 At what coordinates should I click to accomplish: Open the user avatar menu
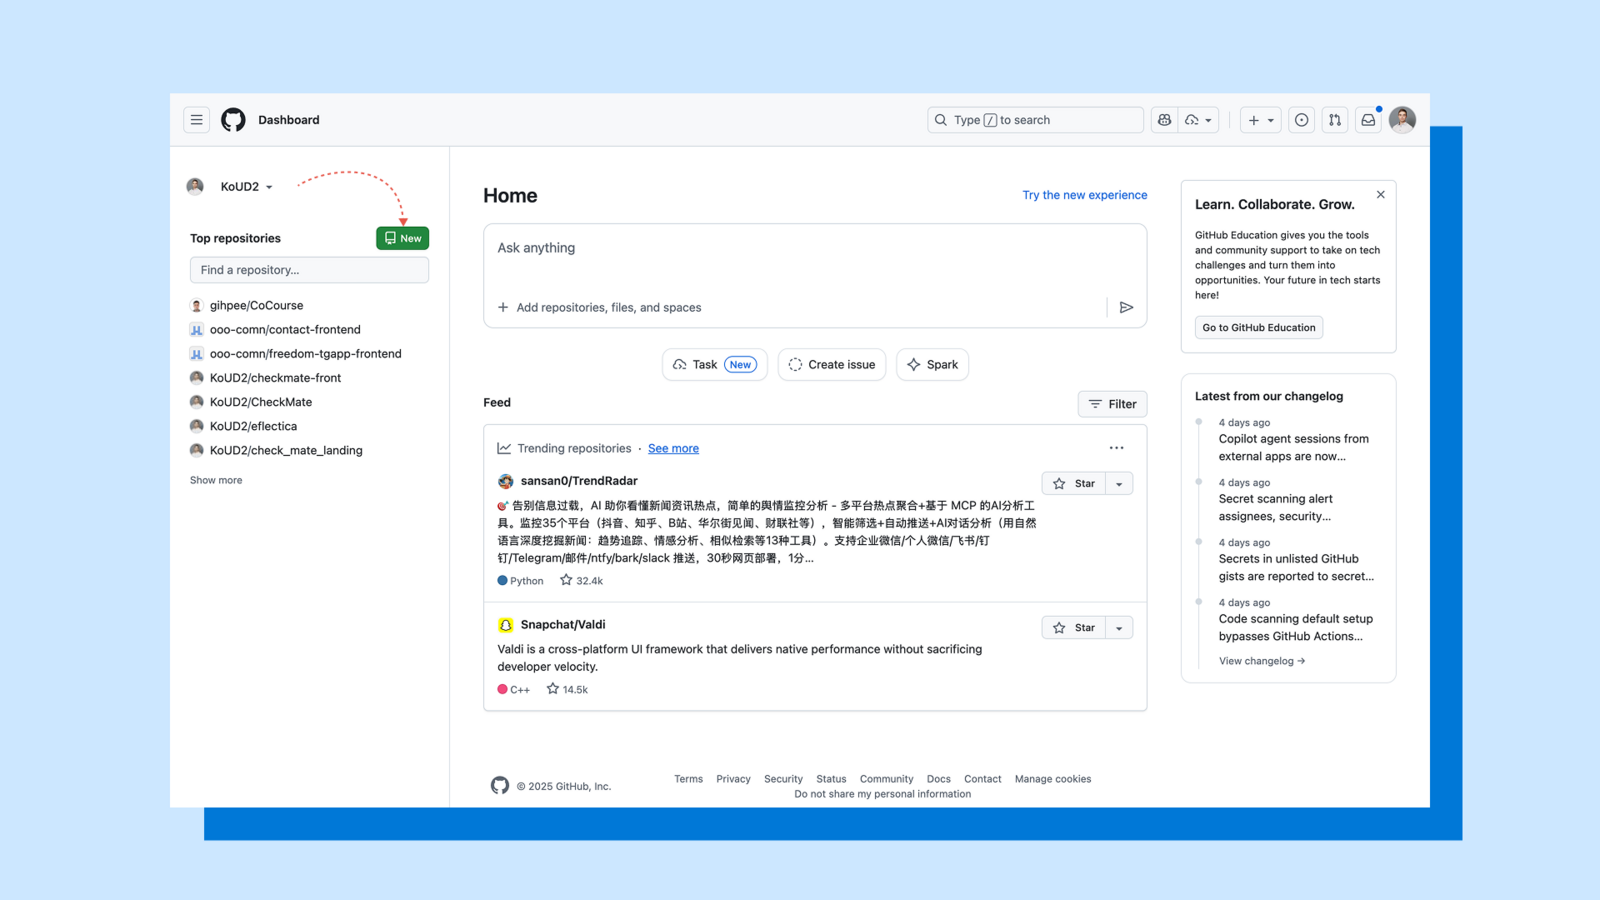tap(1403, 120)
